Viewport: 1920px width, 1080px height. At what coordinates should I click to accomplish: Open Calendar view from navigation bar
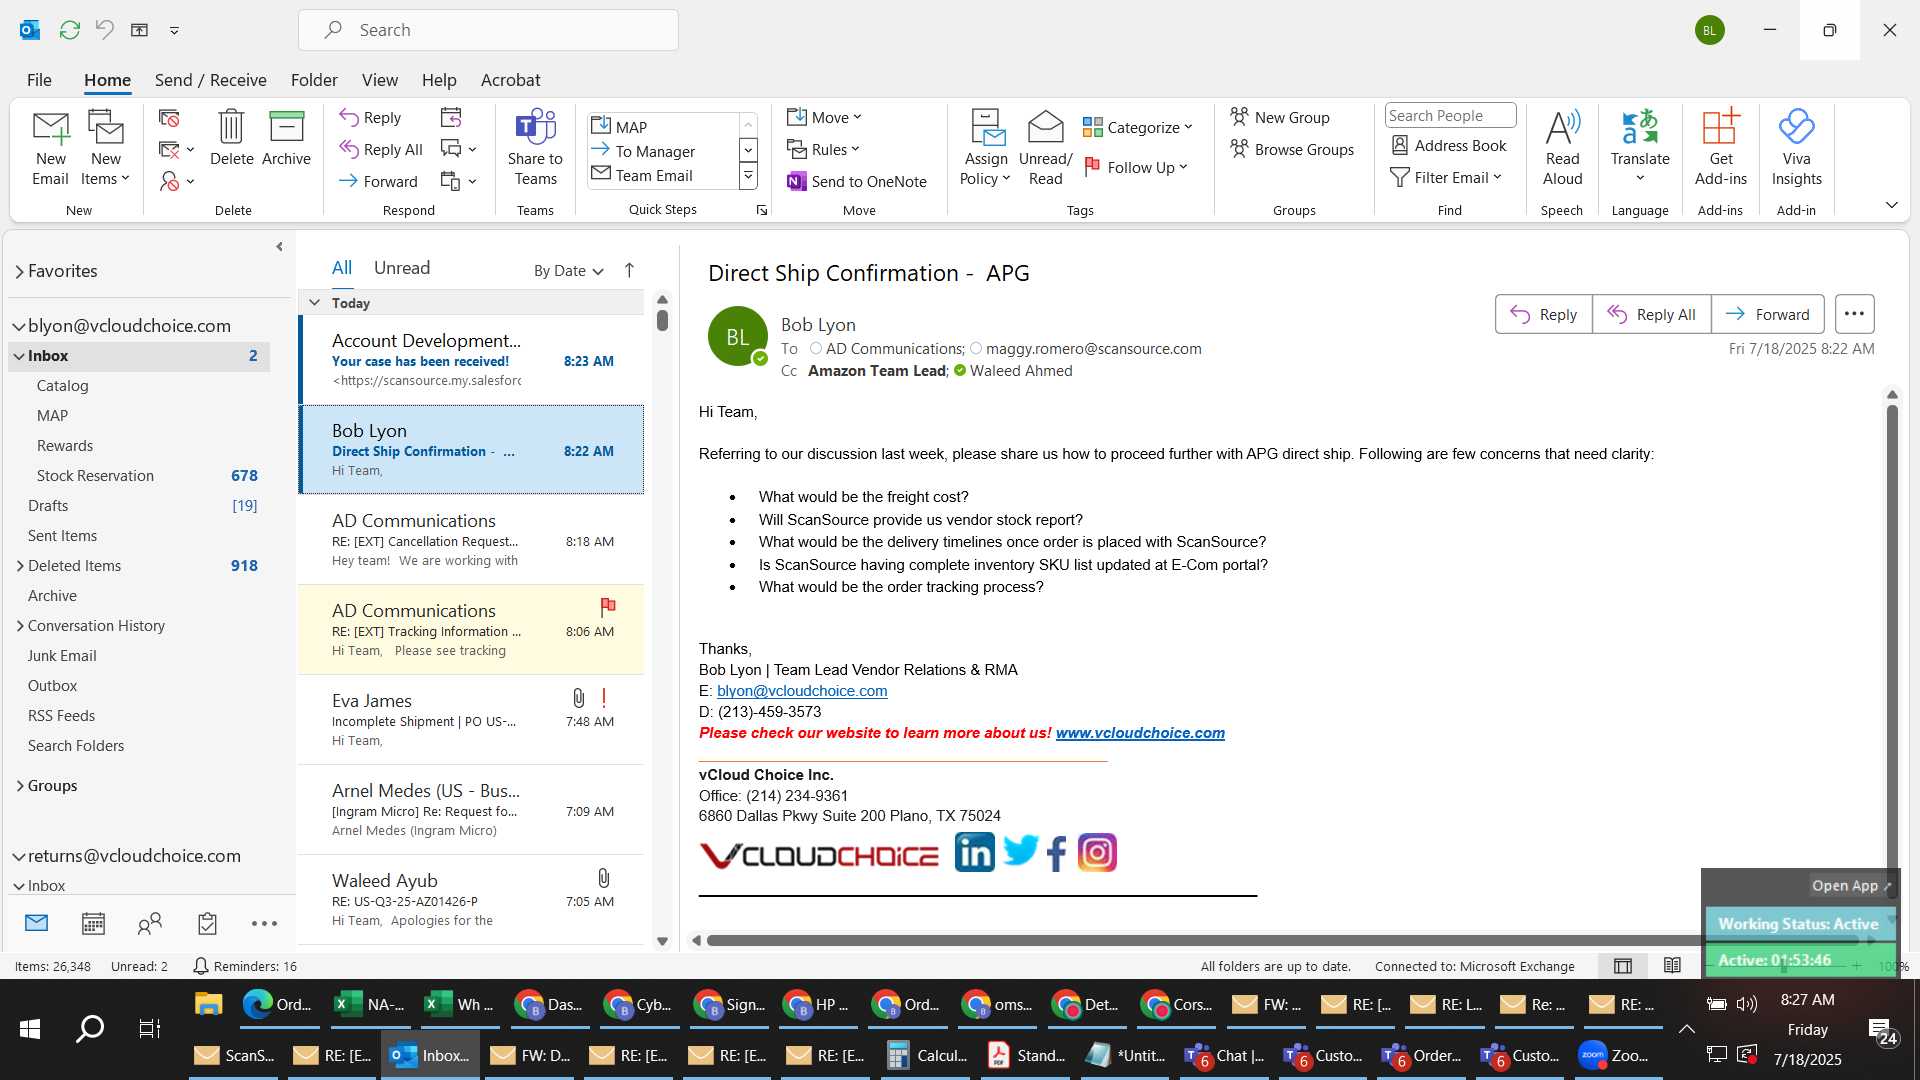93,924
